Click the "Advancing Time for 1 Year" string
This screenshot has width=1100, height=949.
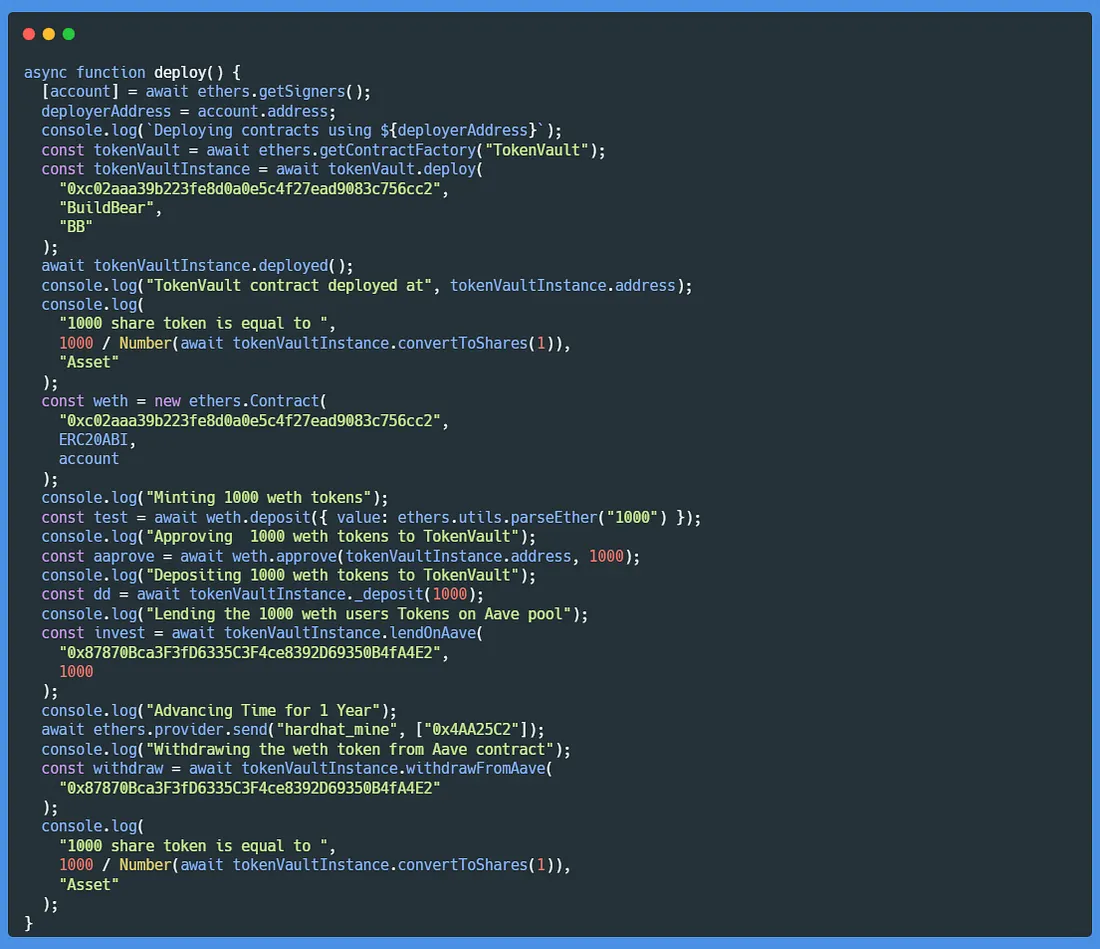266,711
